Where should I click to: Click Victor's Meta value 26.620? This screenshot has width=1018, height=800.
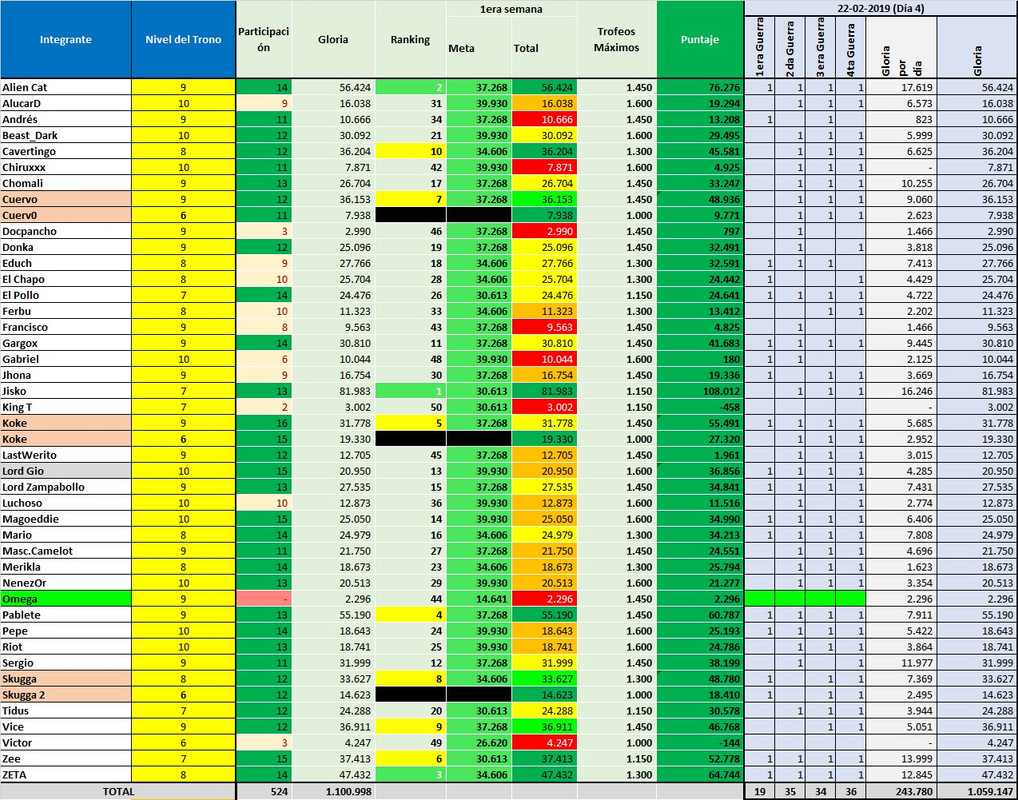(478, 743)
